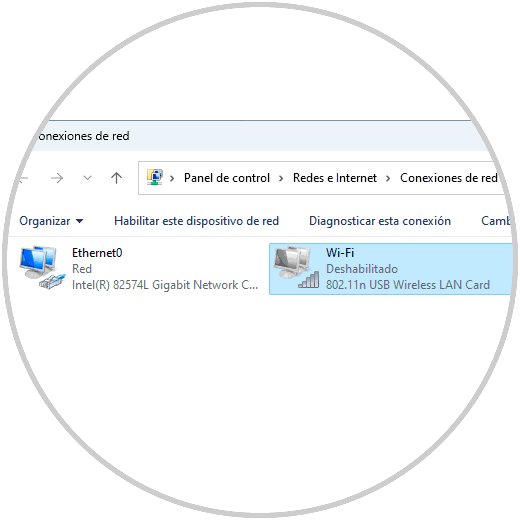
Task: Select the Intel(R) 82574L Gigabit Network text
Action: [x=165, y=285]
